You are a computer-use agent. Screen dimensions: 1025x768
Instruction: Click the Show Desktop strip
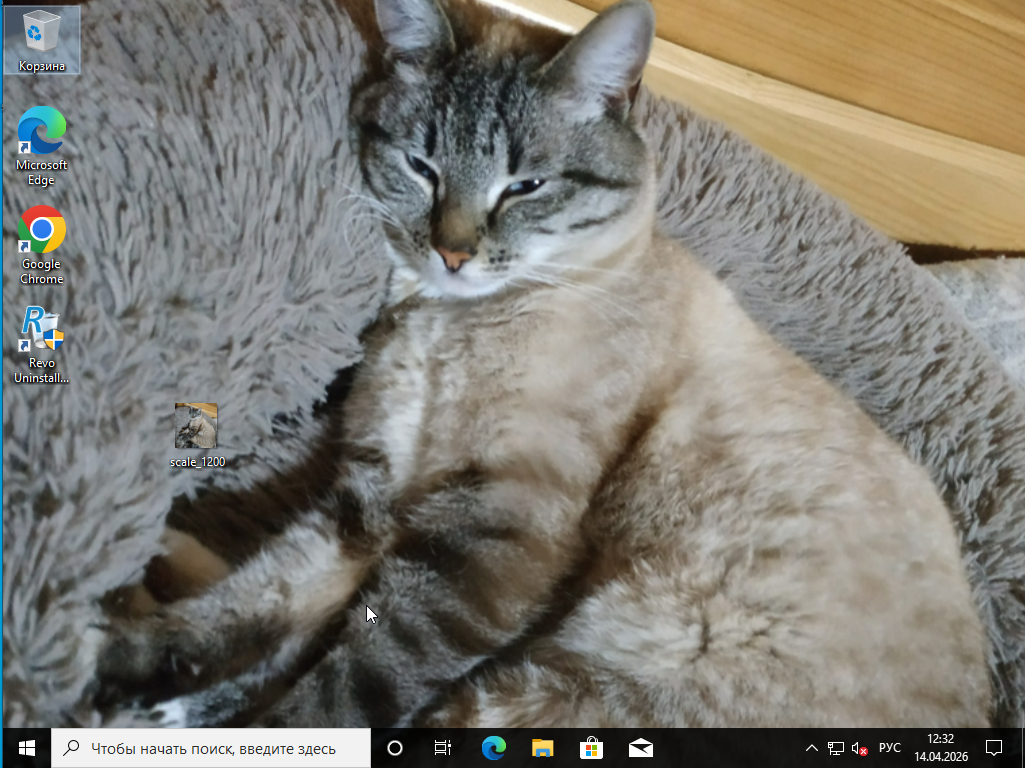coord(1022,747)
